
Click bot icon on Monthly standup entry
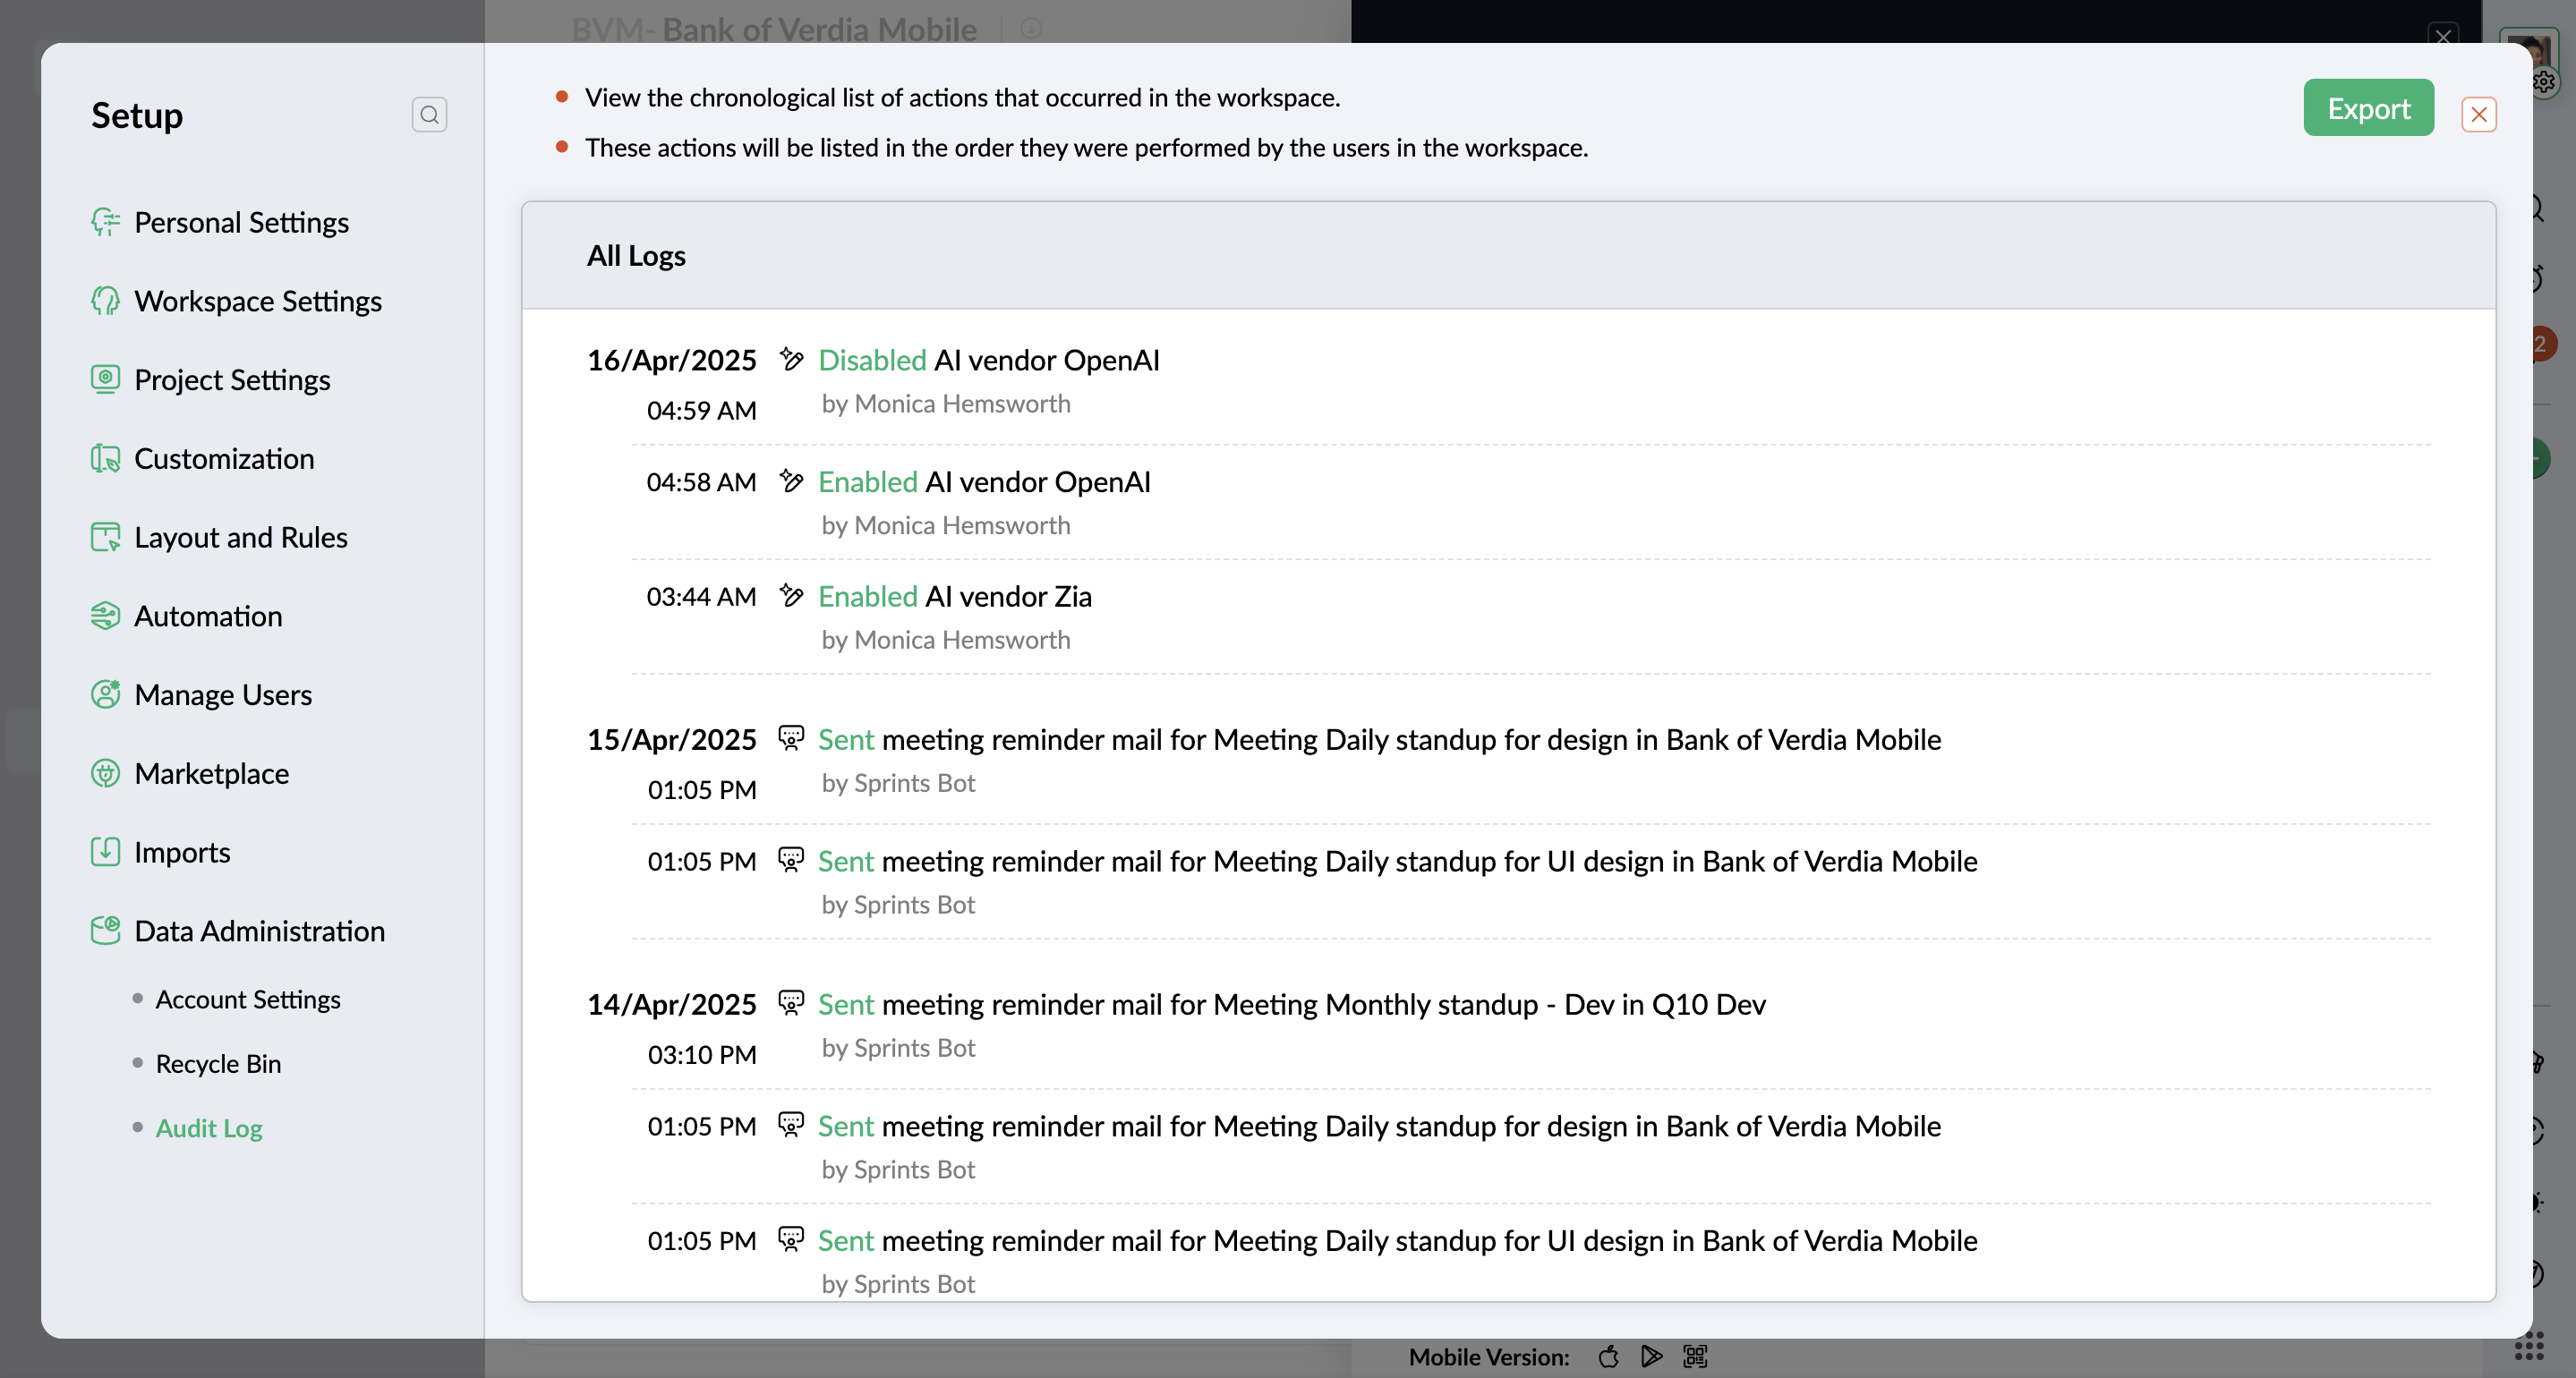(x=791, y=1003)
